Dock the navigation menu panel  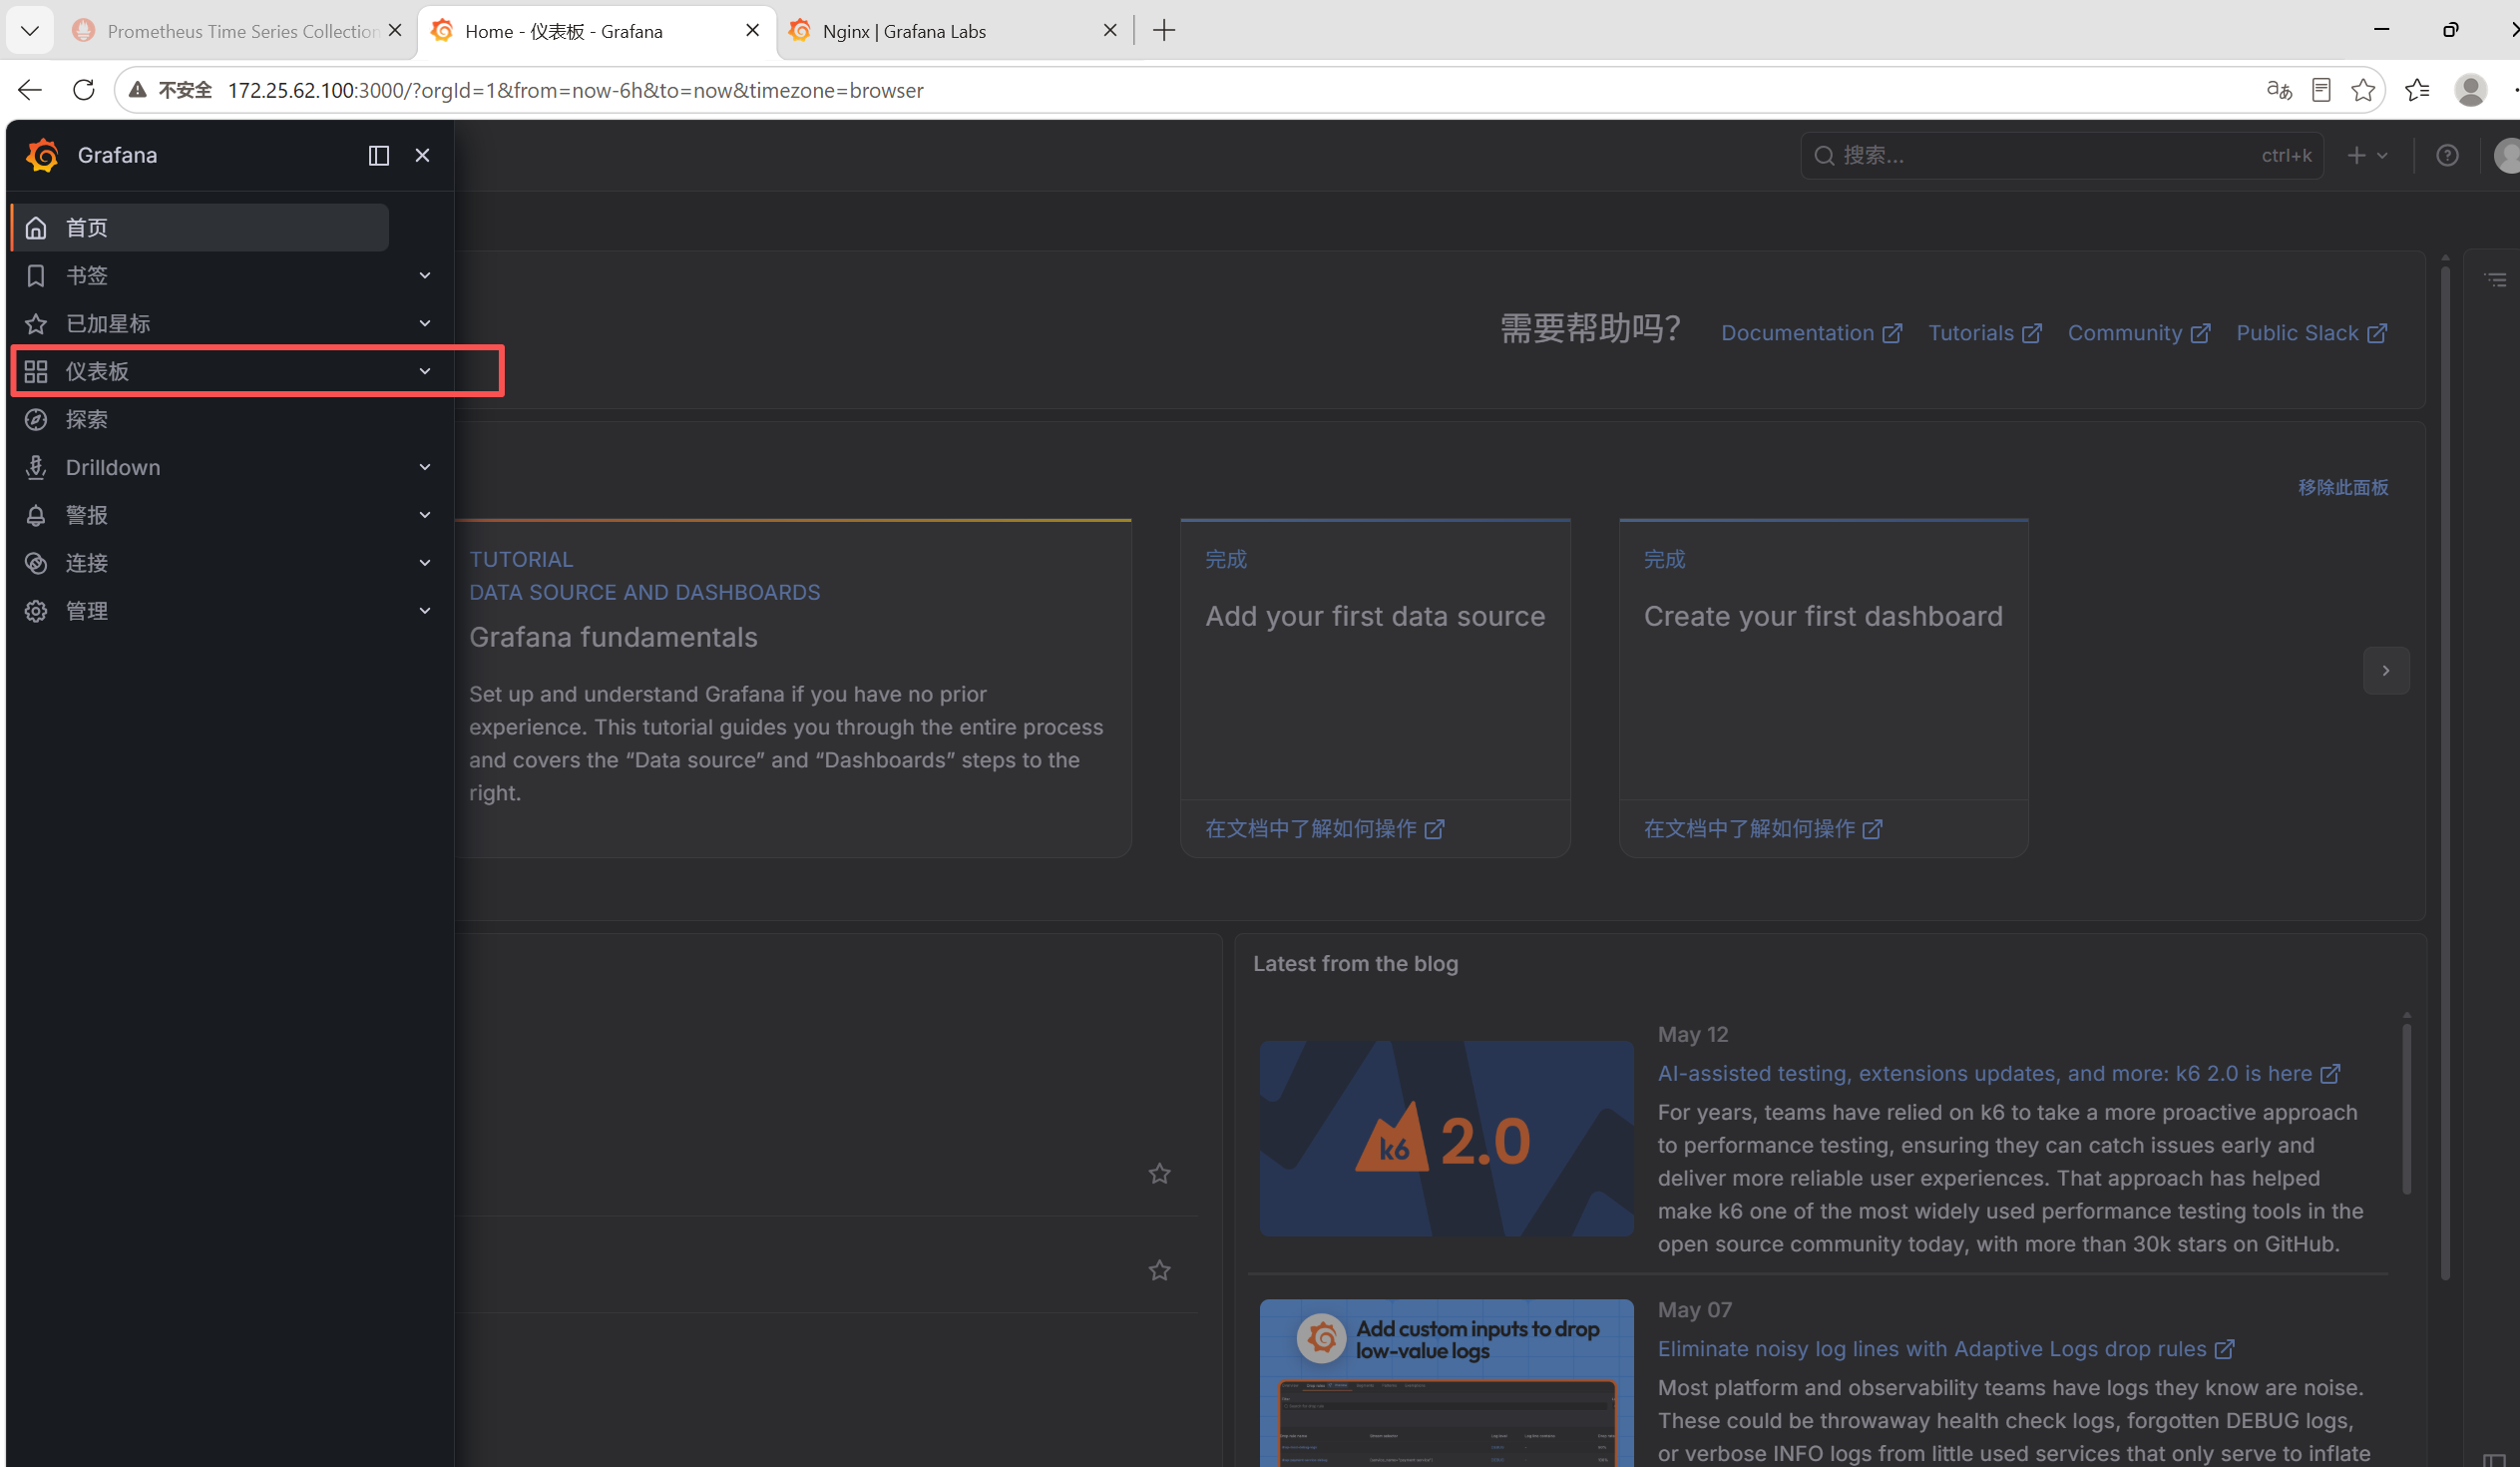click(x=378, y=155)
